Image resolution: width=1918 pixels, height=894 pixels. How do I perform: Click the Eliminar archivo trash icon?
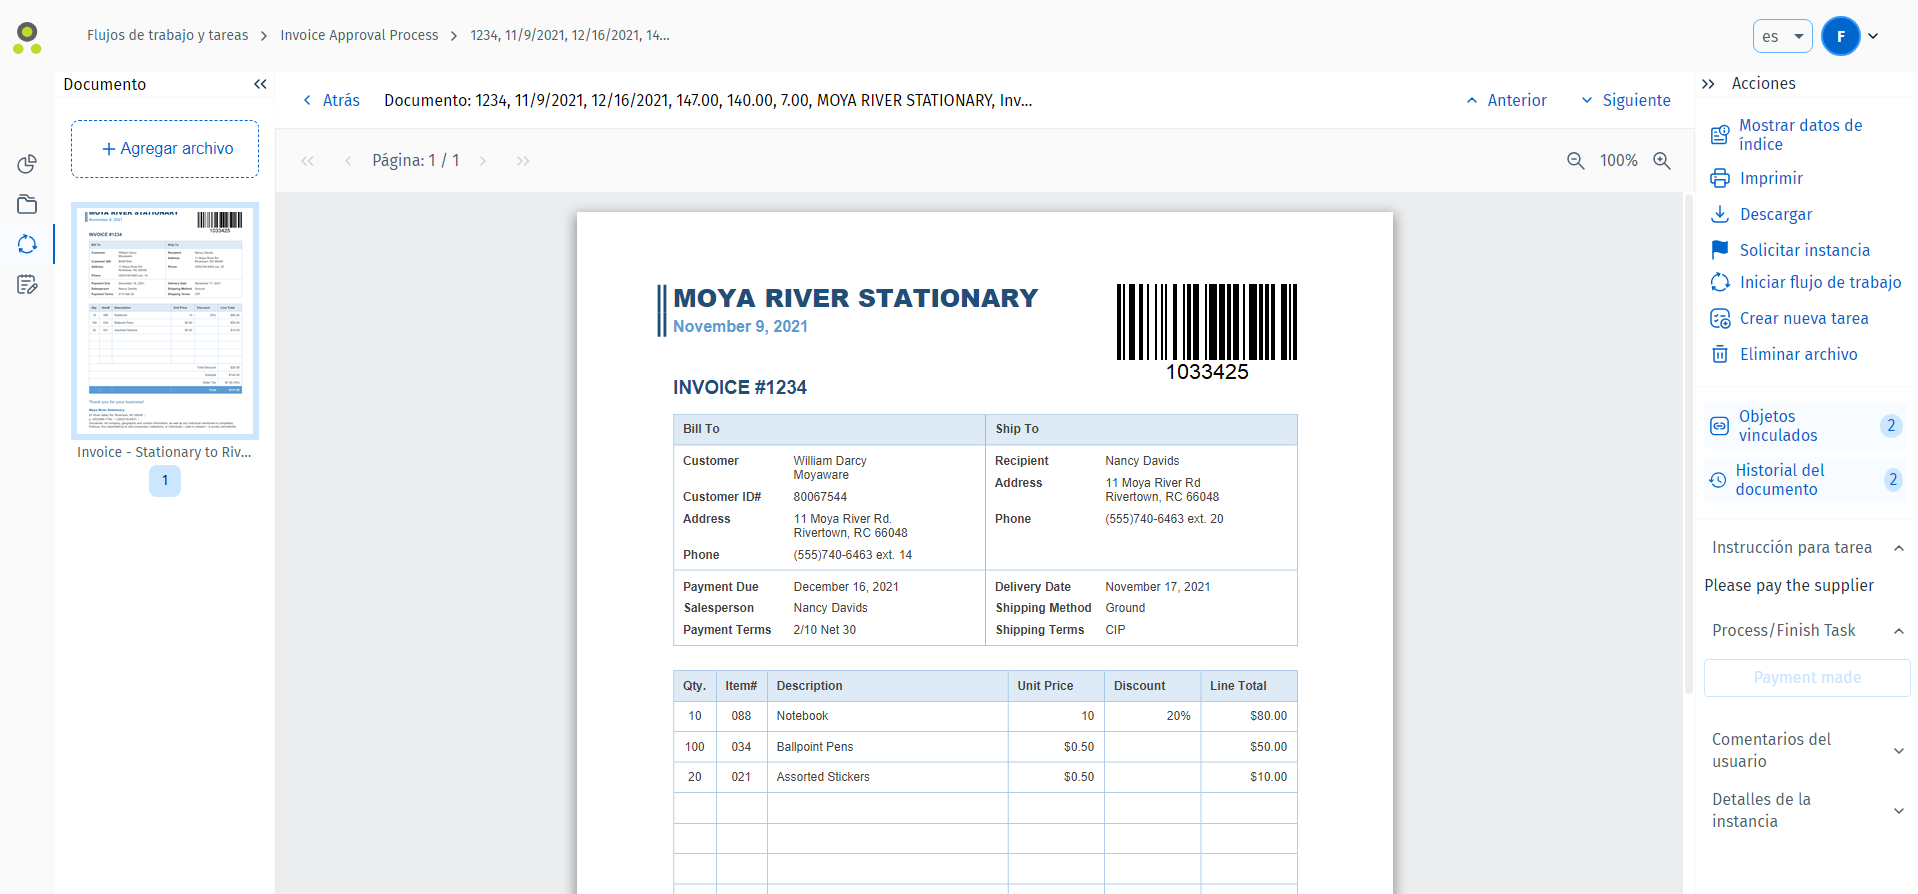pyautogui.click(x=1720, y=354)
